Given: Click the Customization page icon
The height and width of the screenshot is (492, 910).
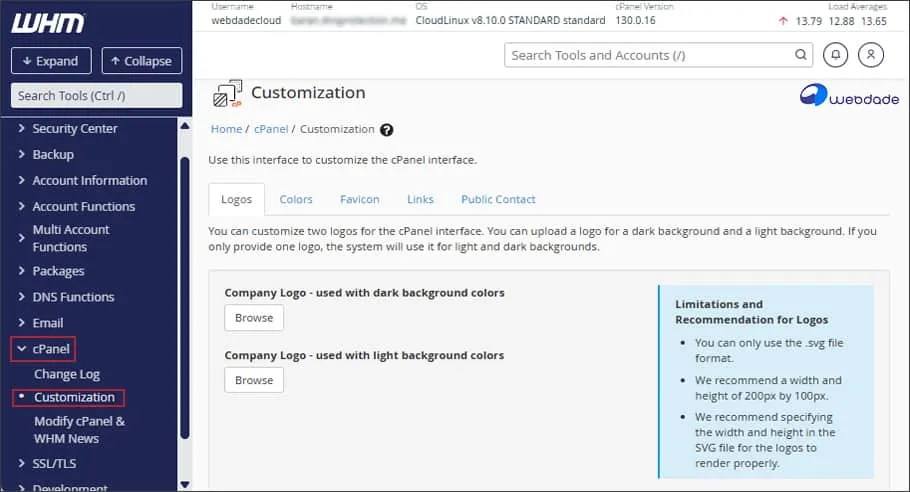Looking at the screenshot, I should point(227,93).
